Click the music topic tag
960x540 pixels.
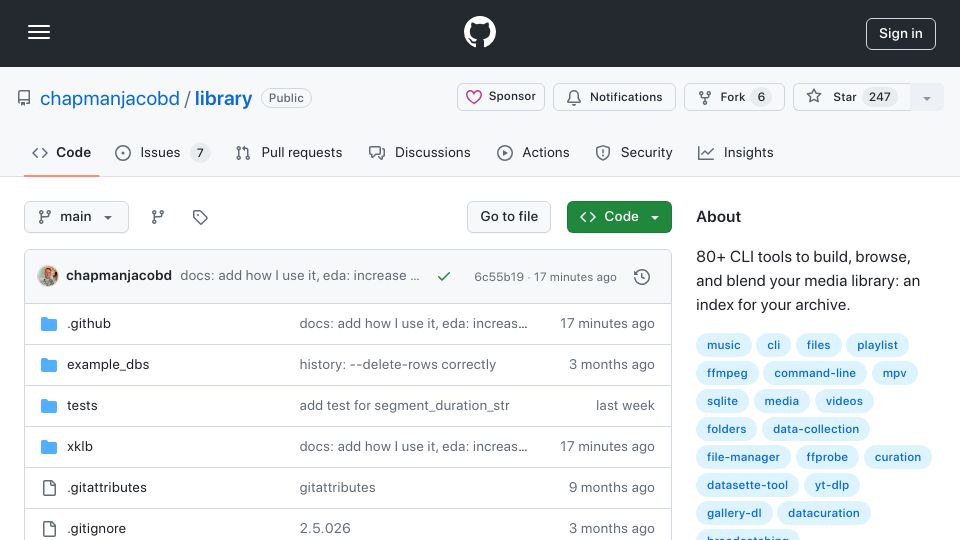[x=724, y=345]
